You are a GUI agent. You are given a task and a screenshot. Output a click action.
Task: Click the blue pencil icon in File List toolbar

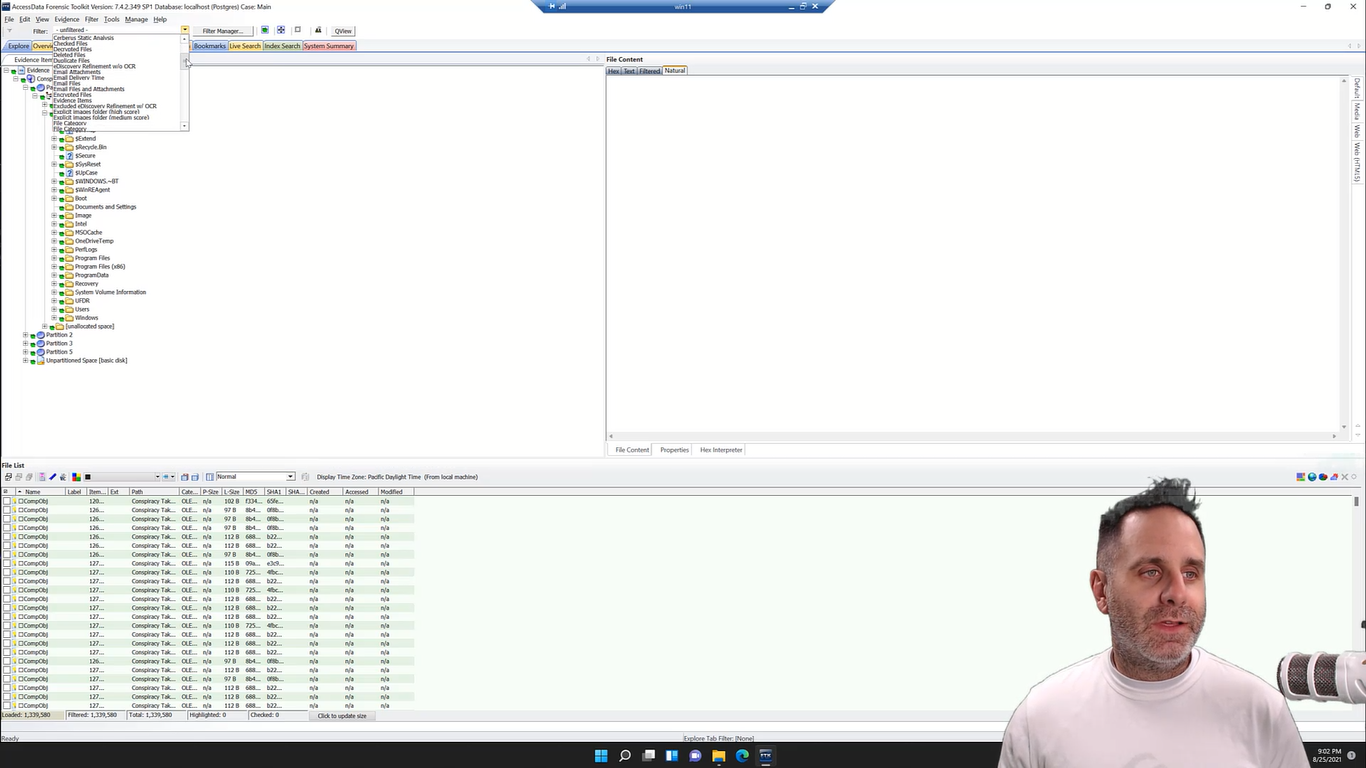click(53, 477)
